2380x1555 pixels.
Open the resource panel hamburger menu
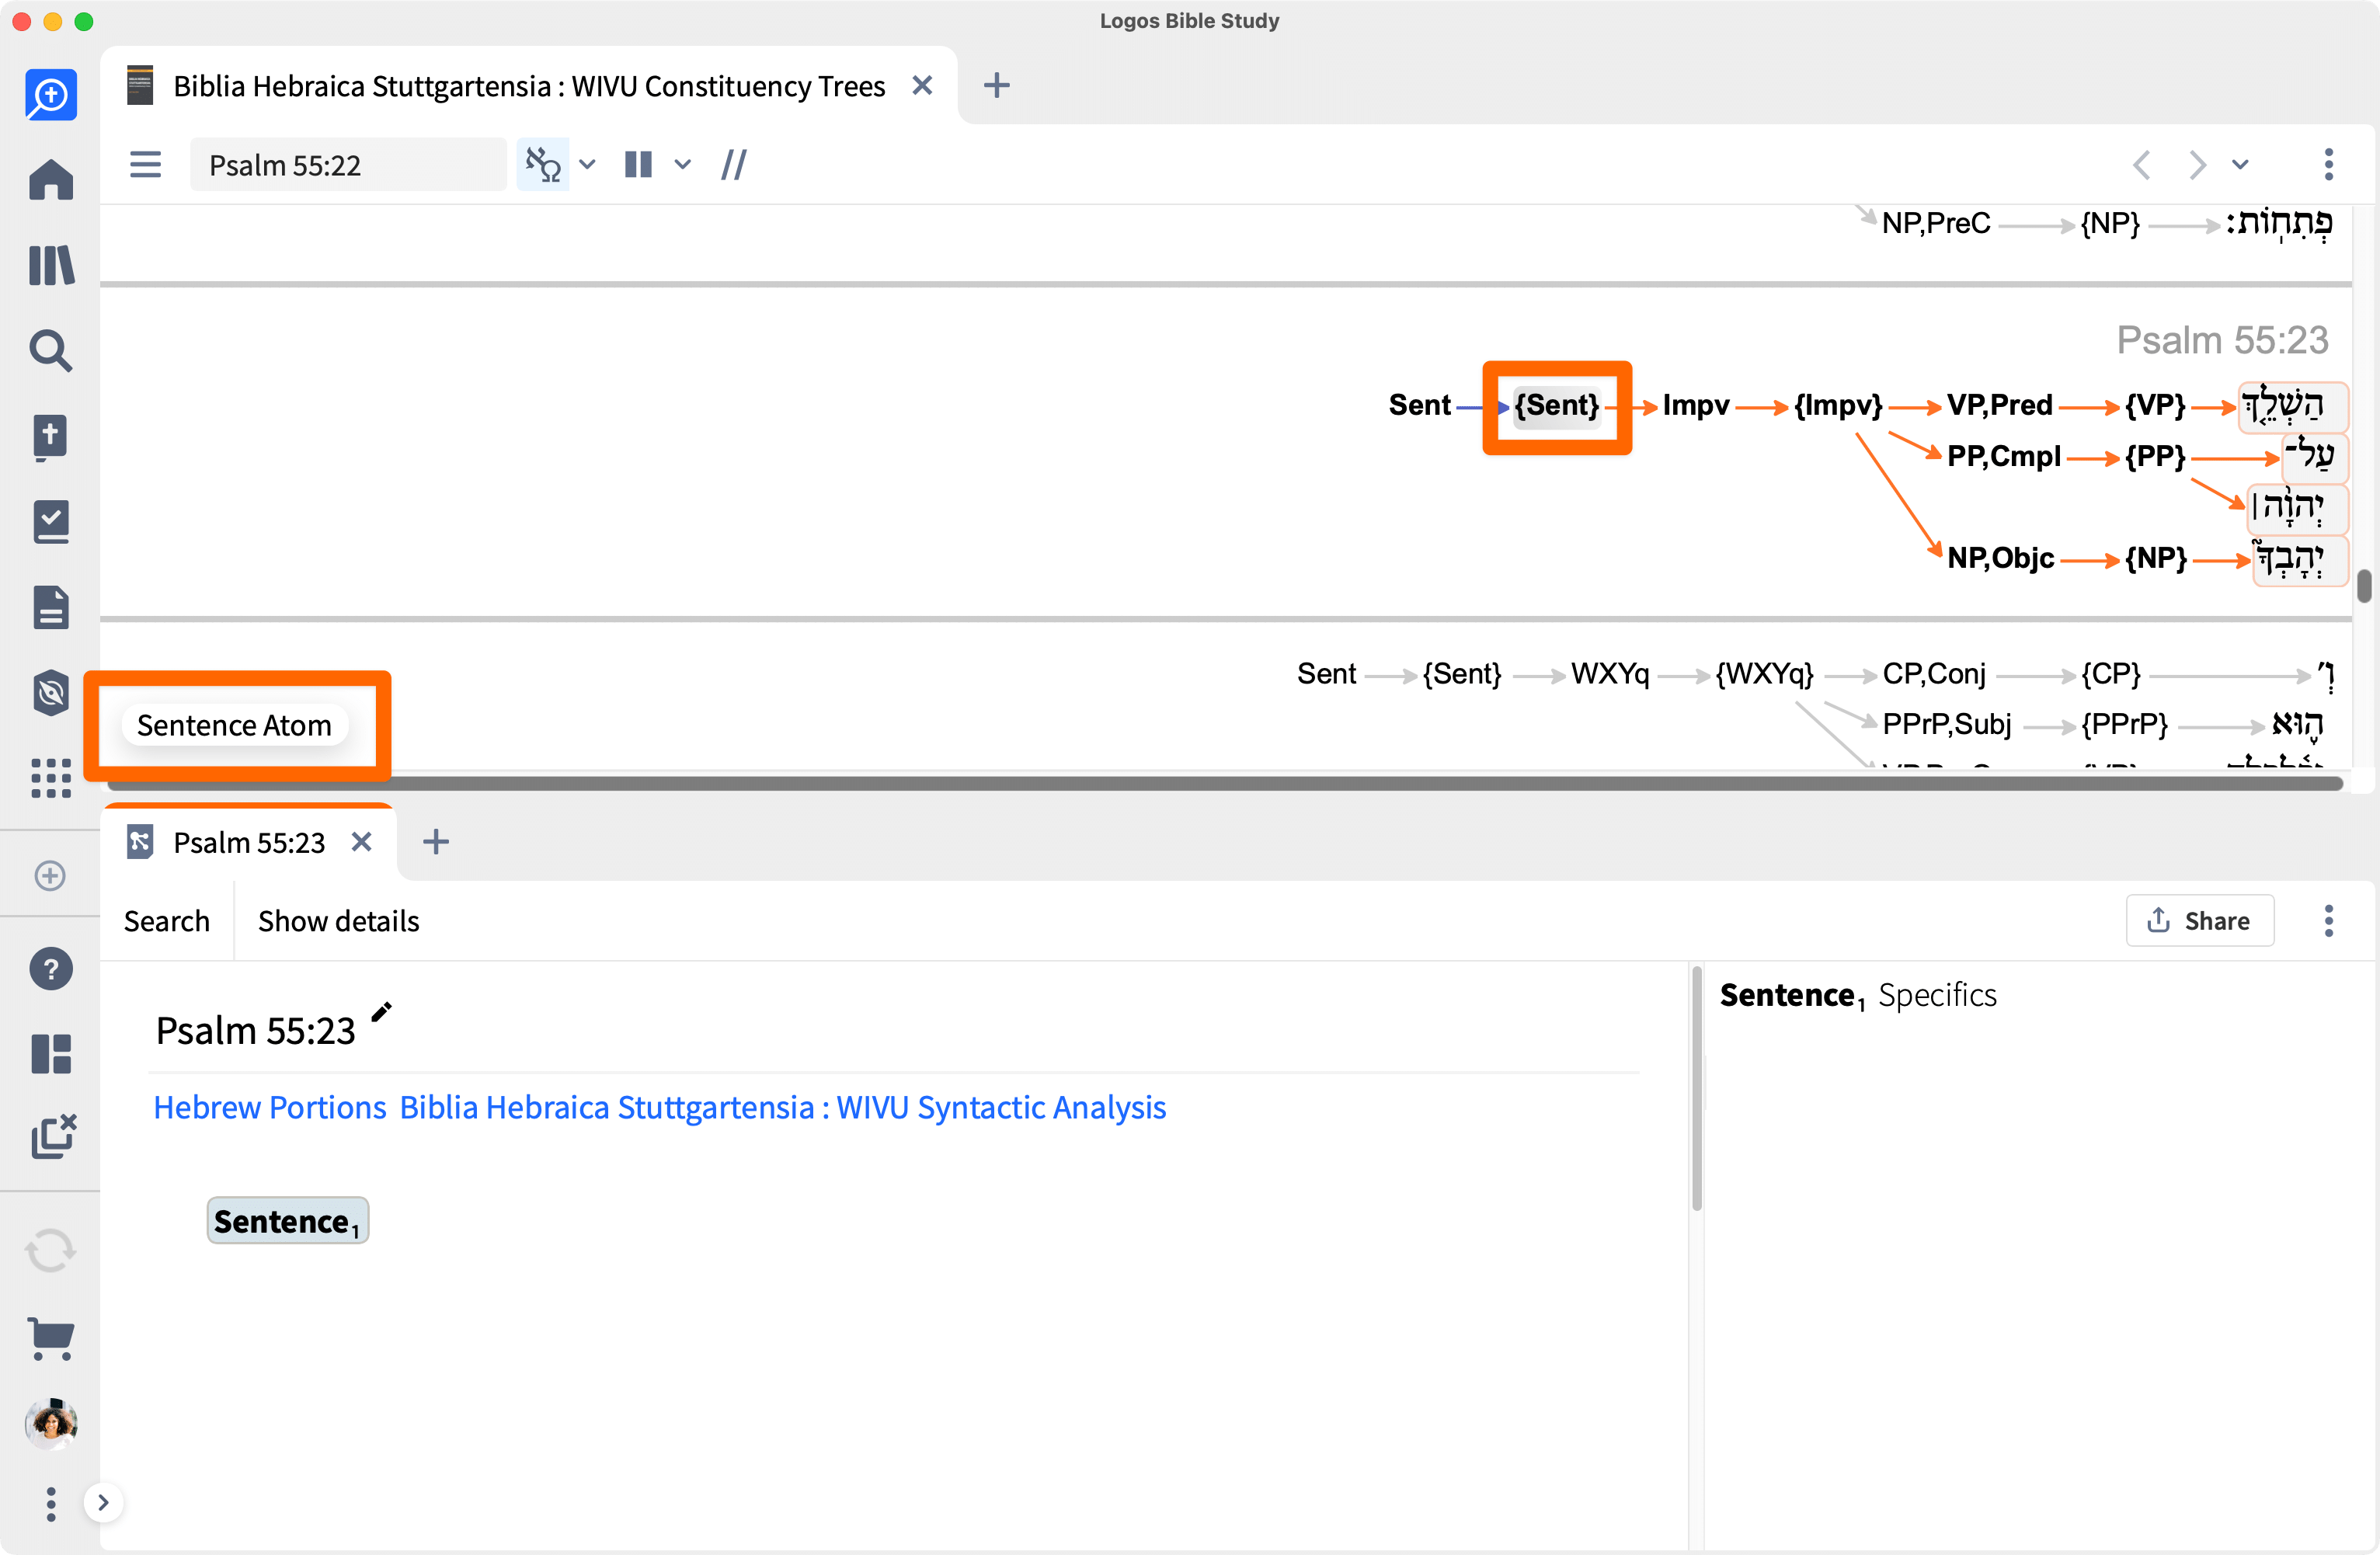click(146, 164)
